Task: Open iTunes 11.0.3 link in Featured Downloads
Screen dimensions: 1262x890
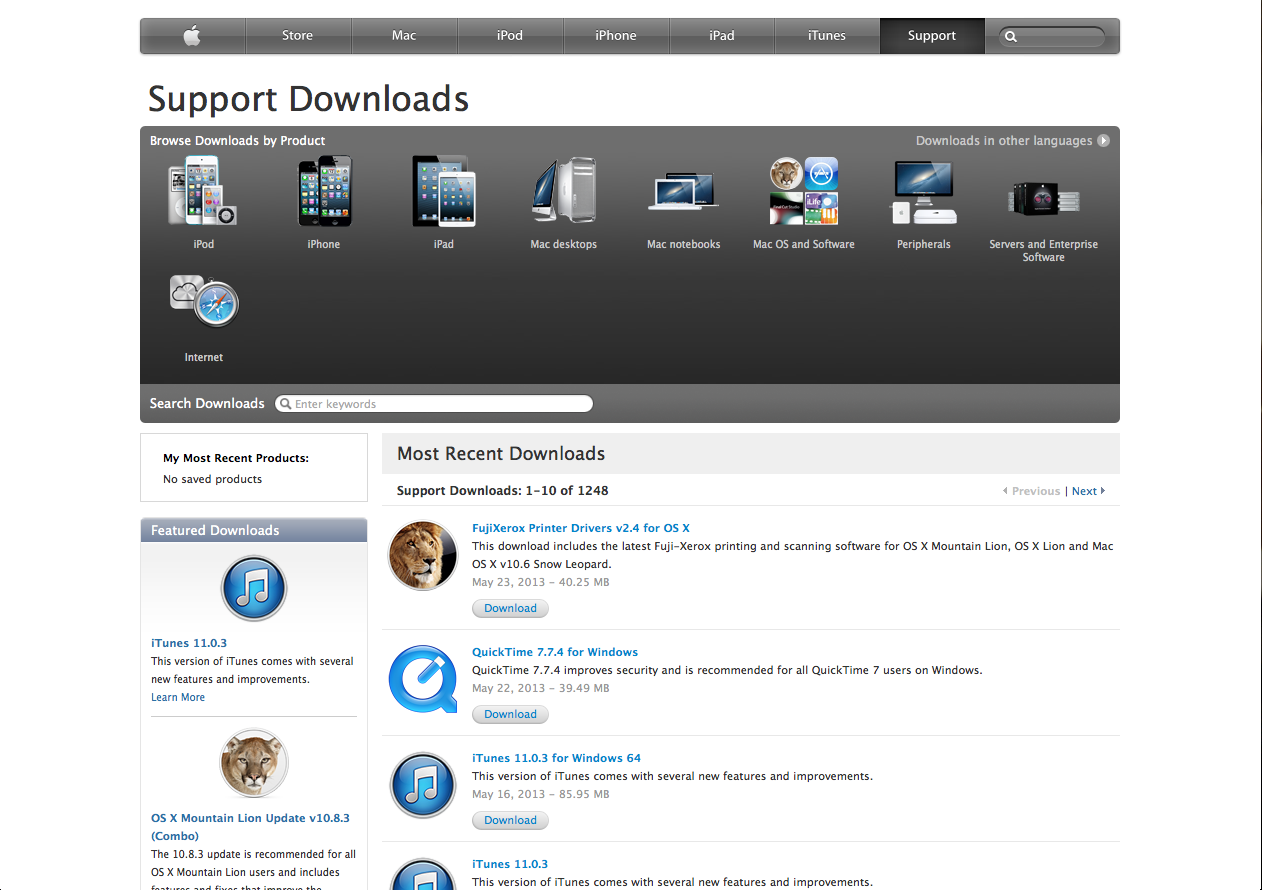Action: [x=189, y=643]
